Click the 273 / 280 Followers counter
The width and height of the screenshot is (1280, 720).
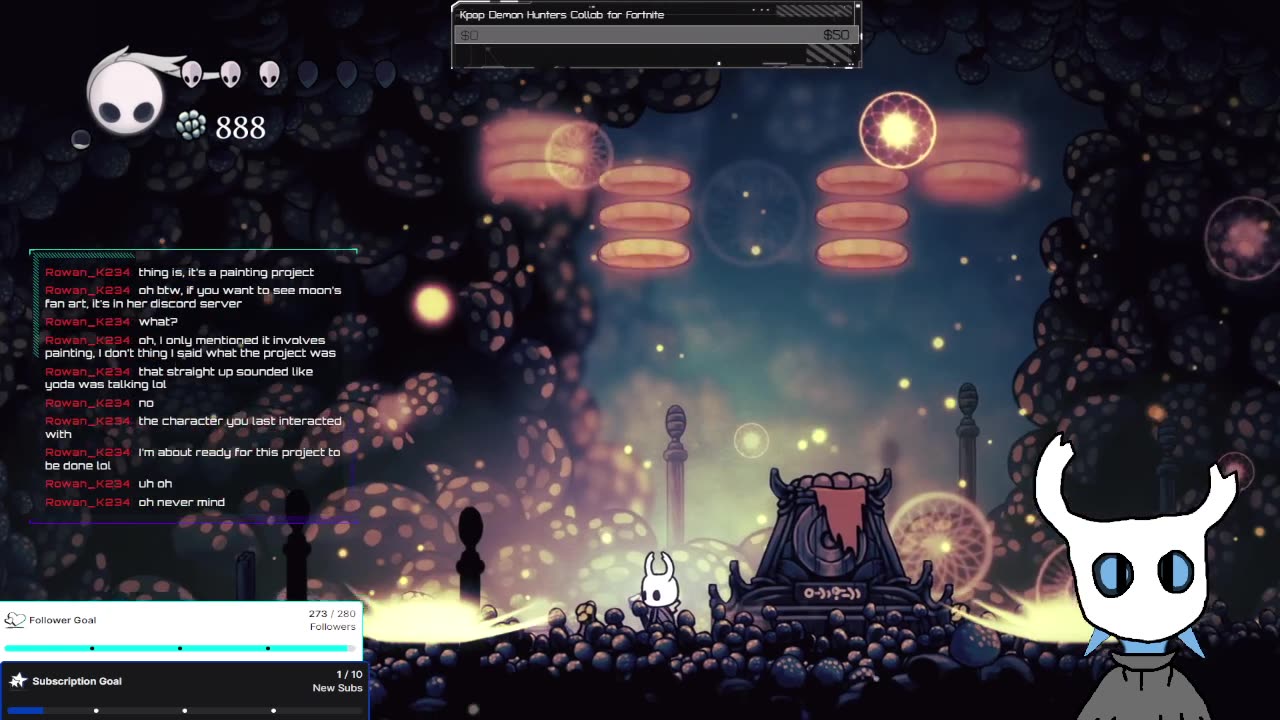coord(332,620)
